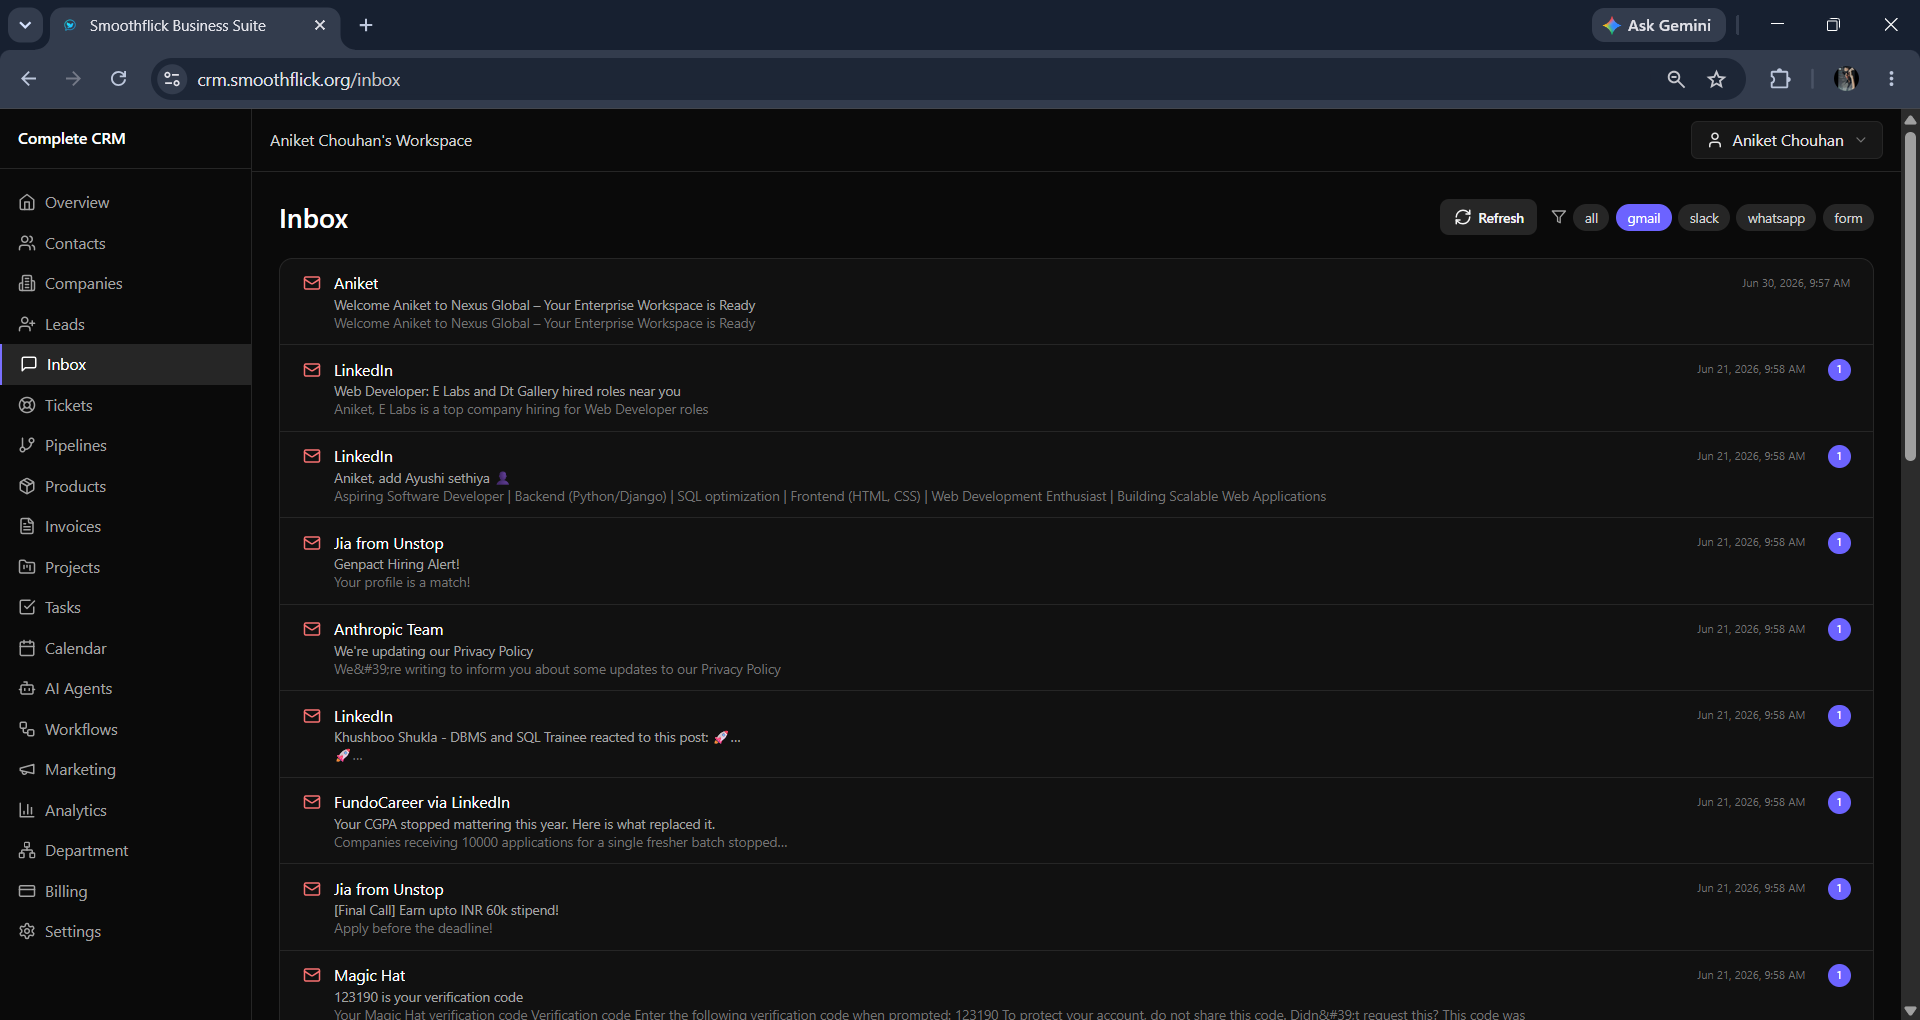The height and width of the screenshot is (1020, 1920).
Task: Click the mail icon beside Magic Hat
Action: coord(312,975)
